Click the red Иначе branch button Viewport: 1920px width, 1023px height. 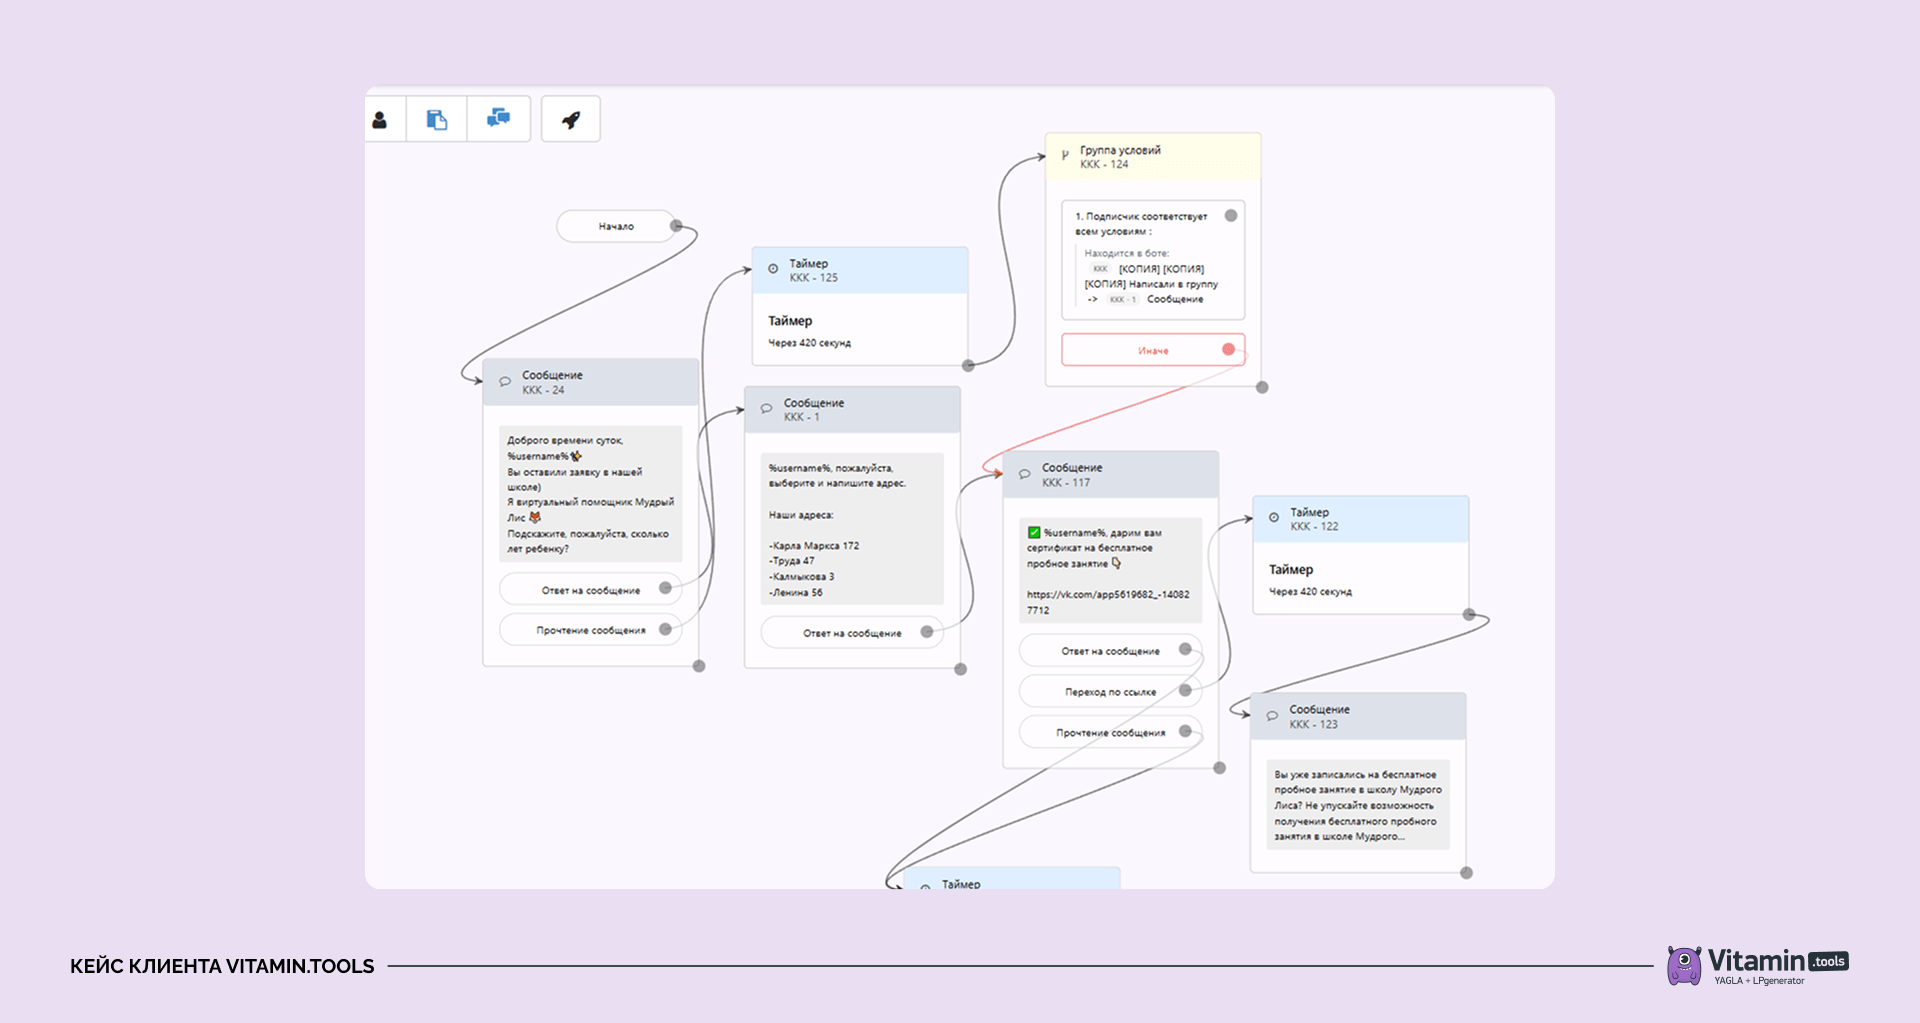pos(1153,350)
